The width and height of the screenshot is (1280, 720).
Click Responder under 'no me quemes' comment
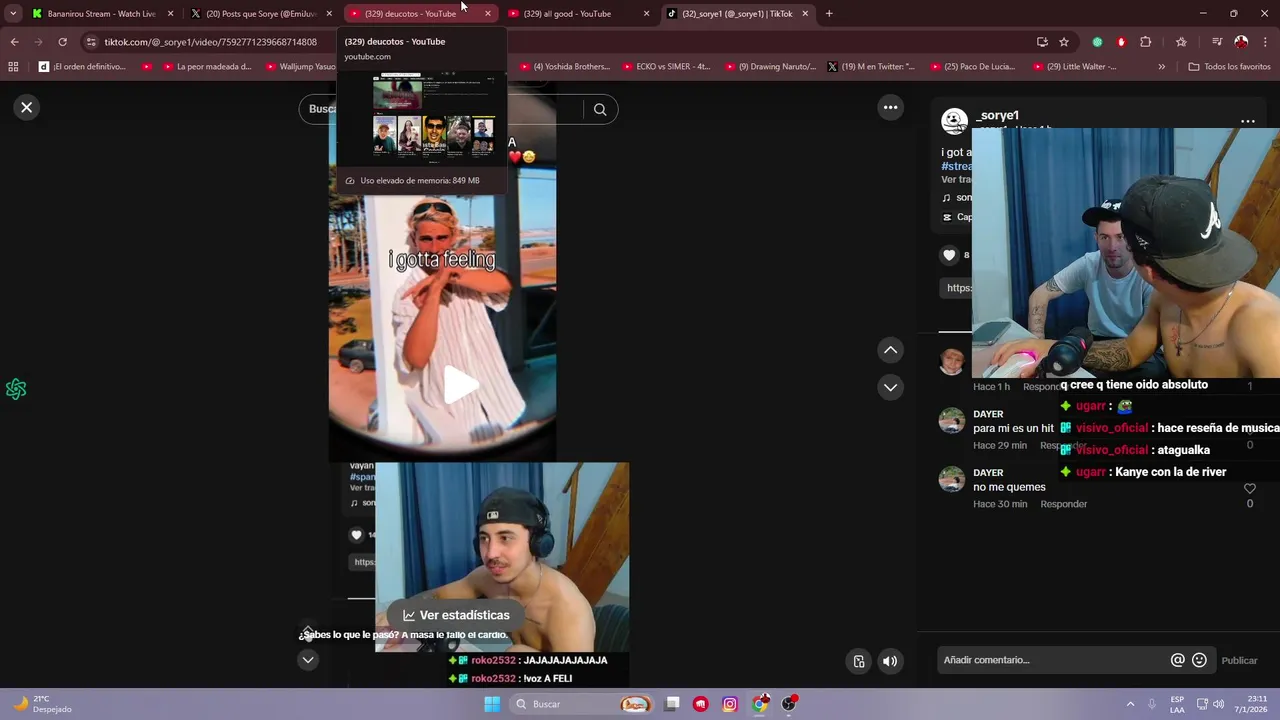(1063, 504)
